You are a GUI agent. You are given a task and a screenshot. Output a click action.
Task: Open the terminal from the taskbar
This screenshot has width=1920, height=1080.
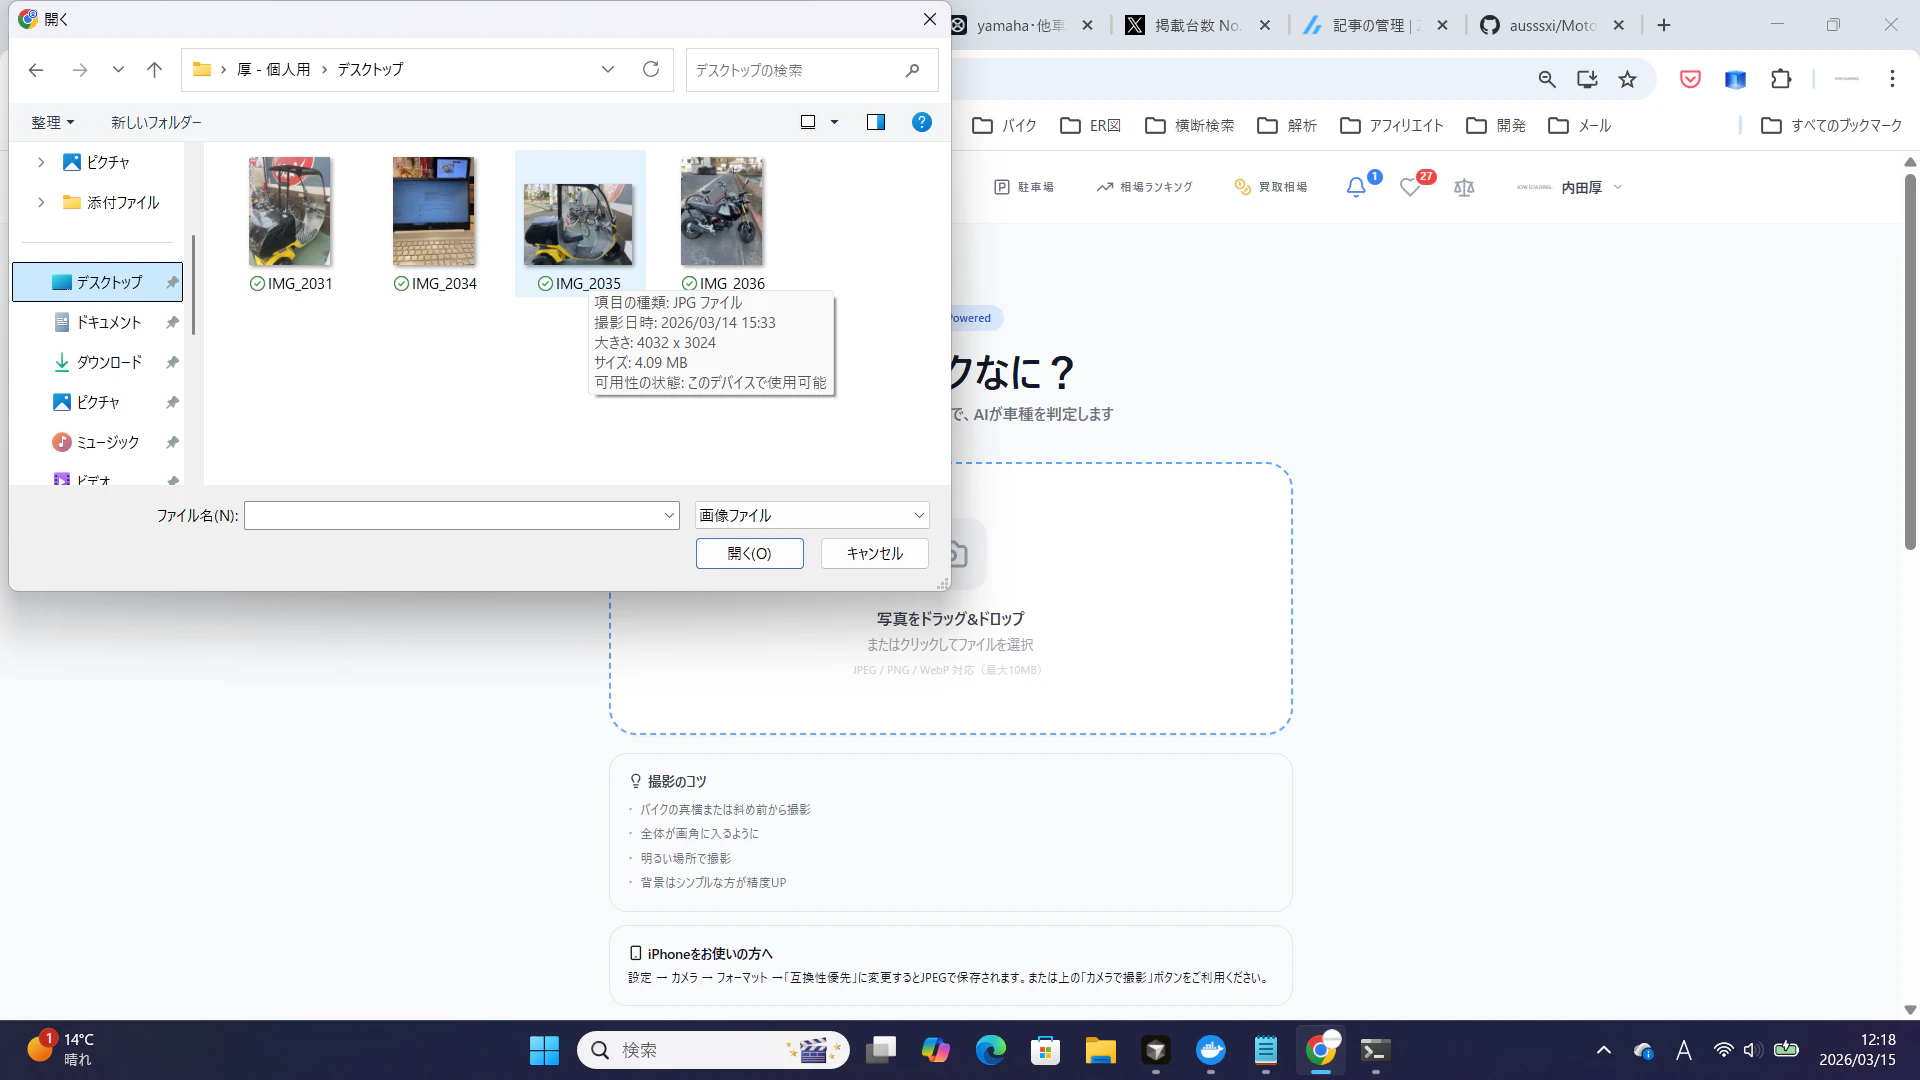tap(1375, 1050)
